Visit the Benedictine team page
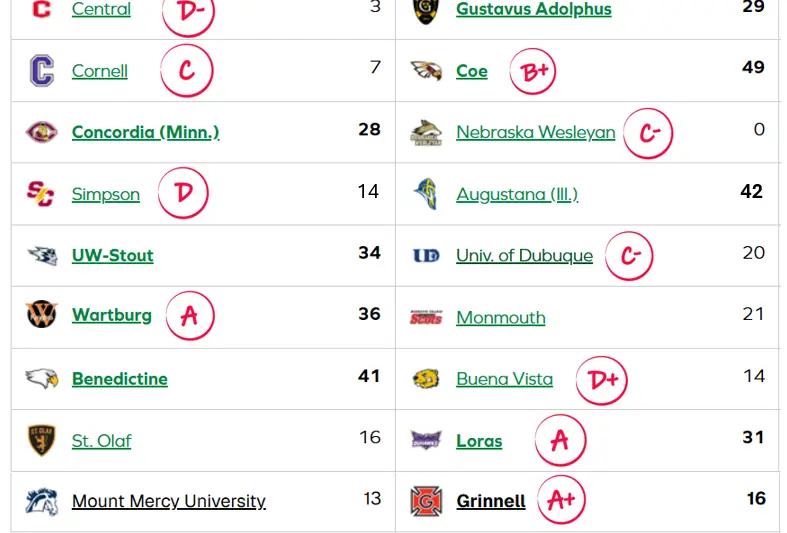Image resolution: width=787 pixels, height=533 pixels. pos(119,379)
